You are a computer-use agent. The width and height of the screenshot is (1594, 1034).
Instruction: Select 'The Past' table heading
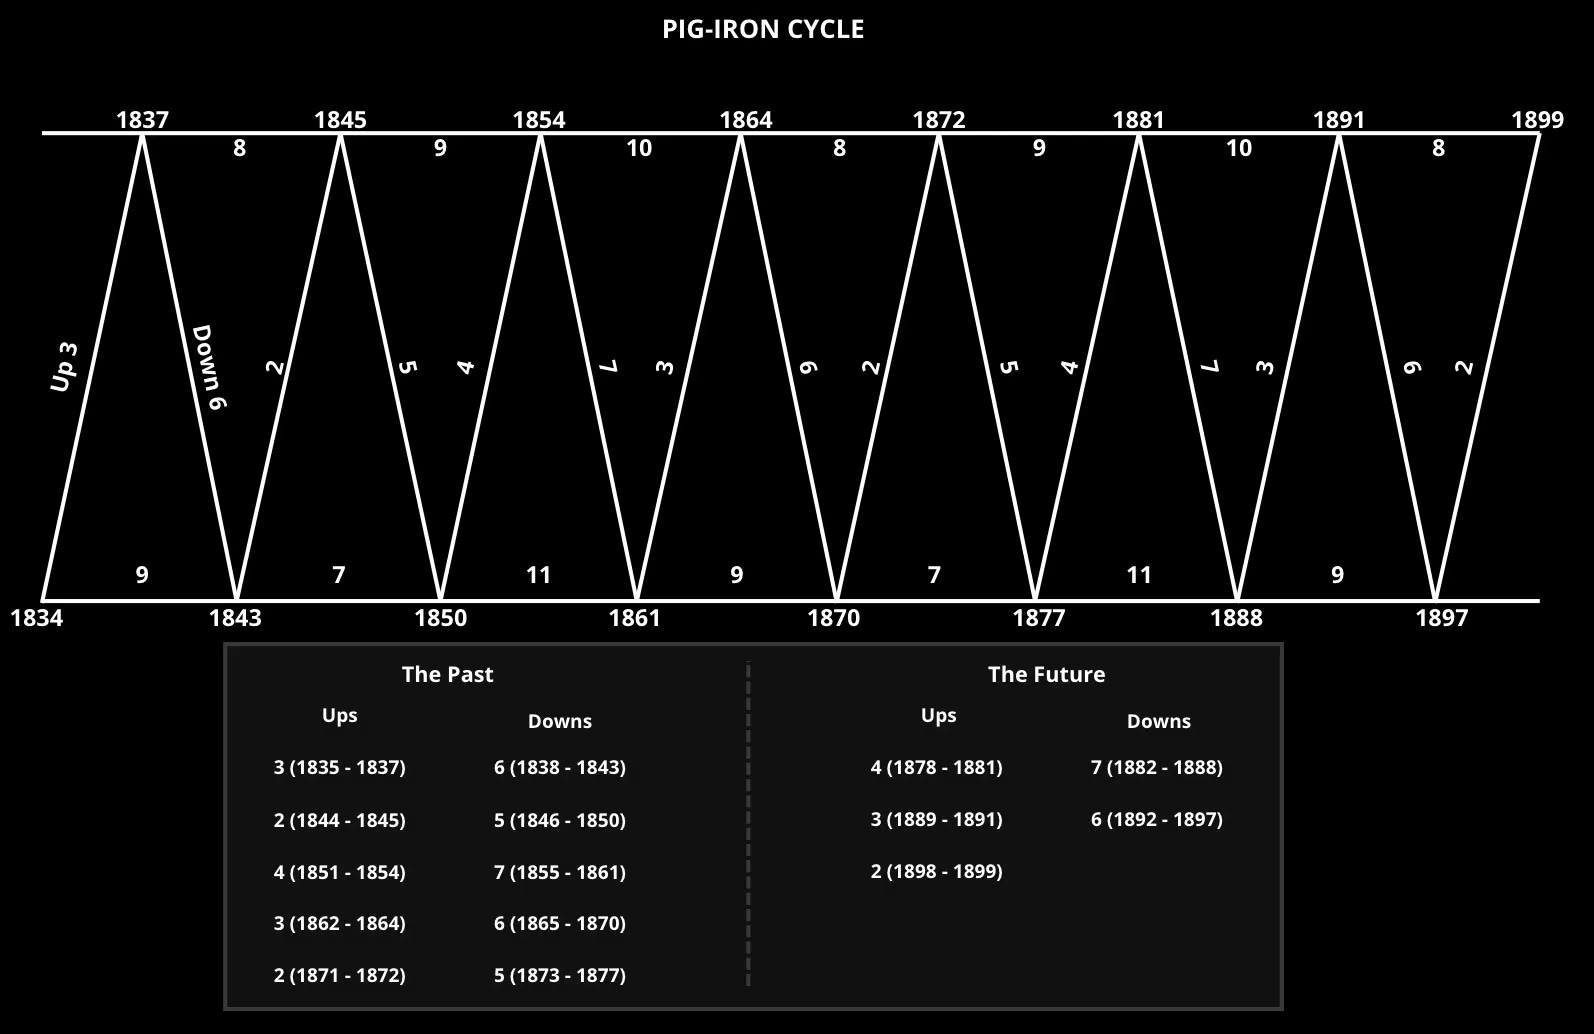pos(447,674)
